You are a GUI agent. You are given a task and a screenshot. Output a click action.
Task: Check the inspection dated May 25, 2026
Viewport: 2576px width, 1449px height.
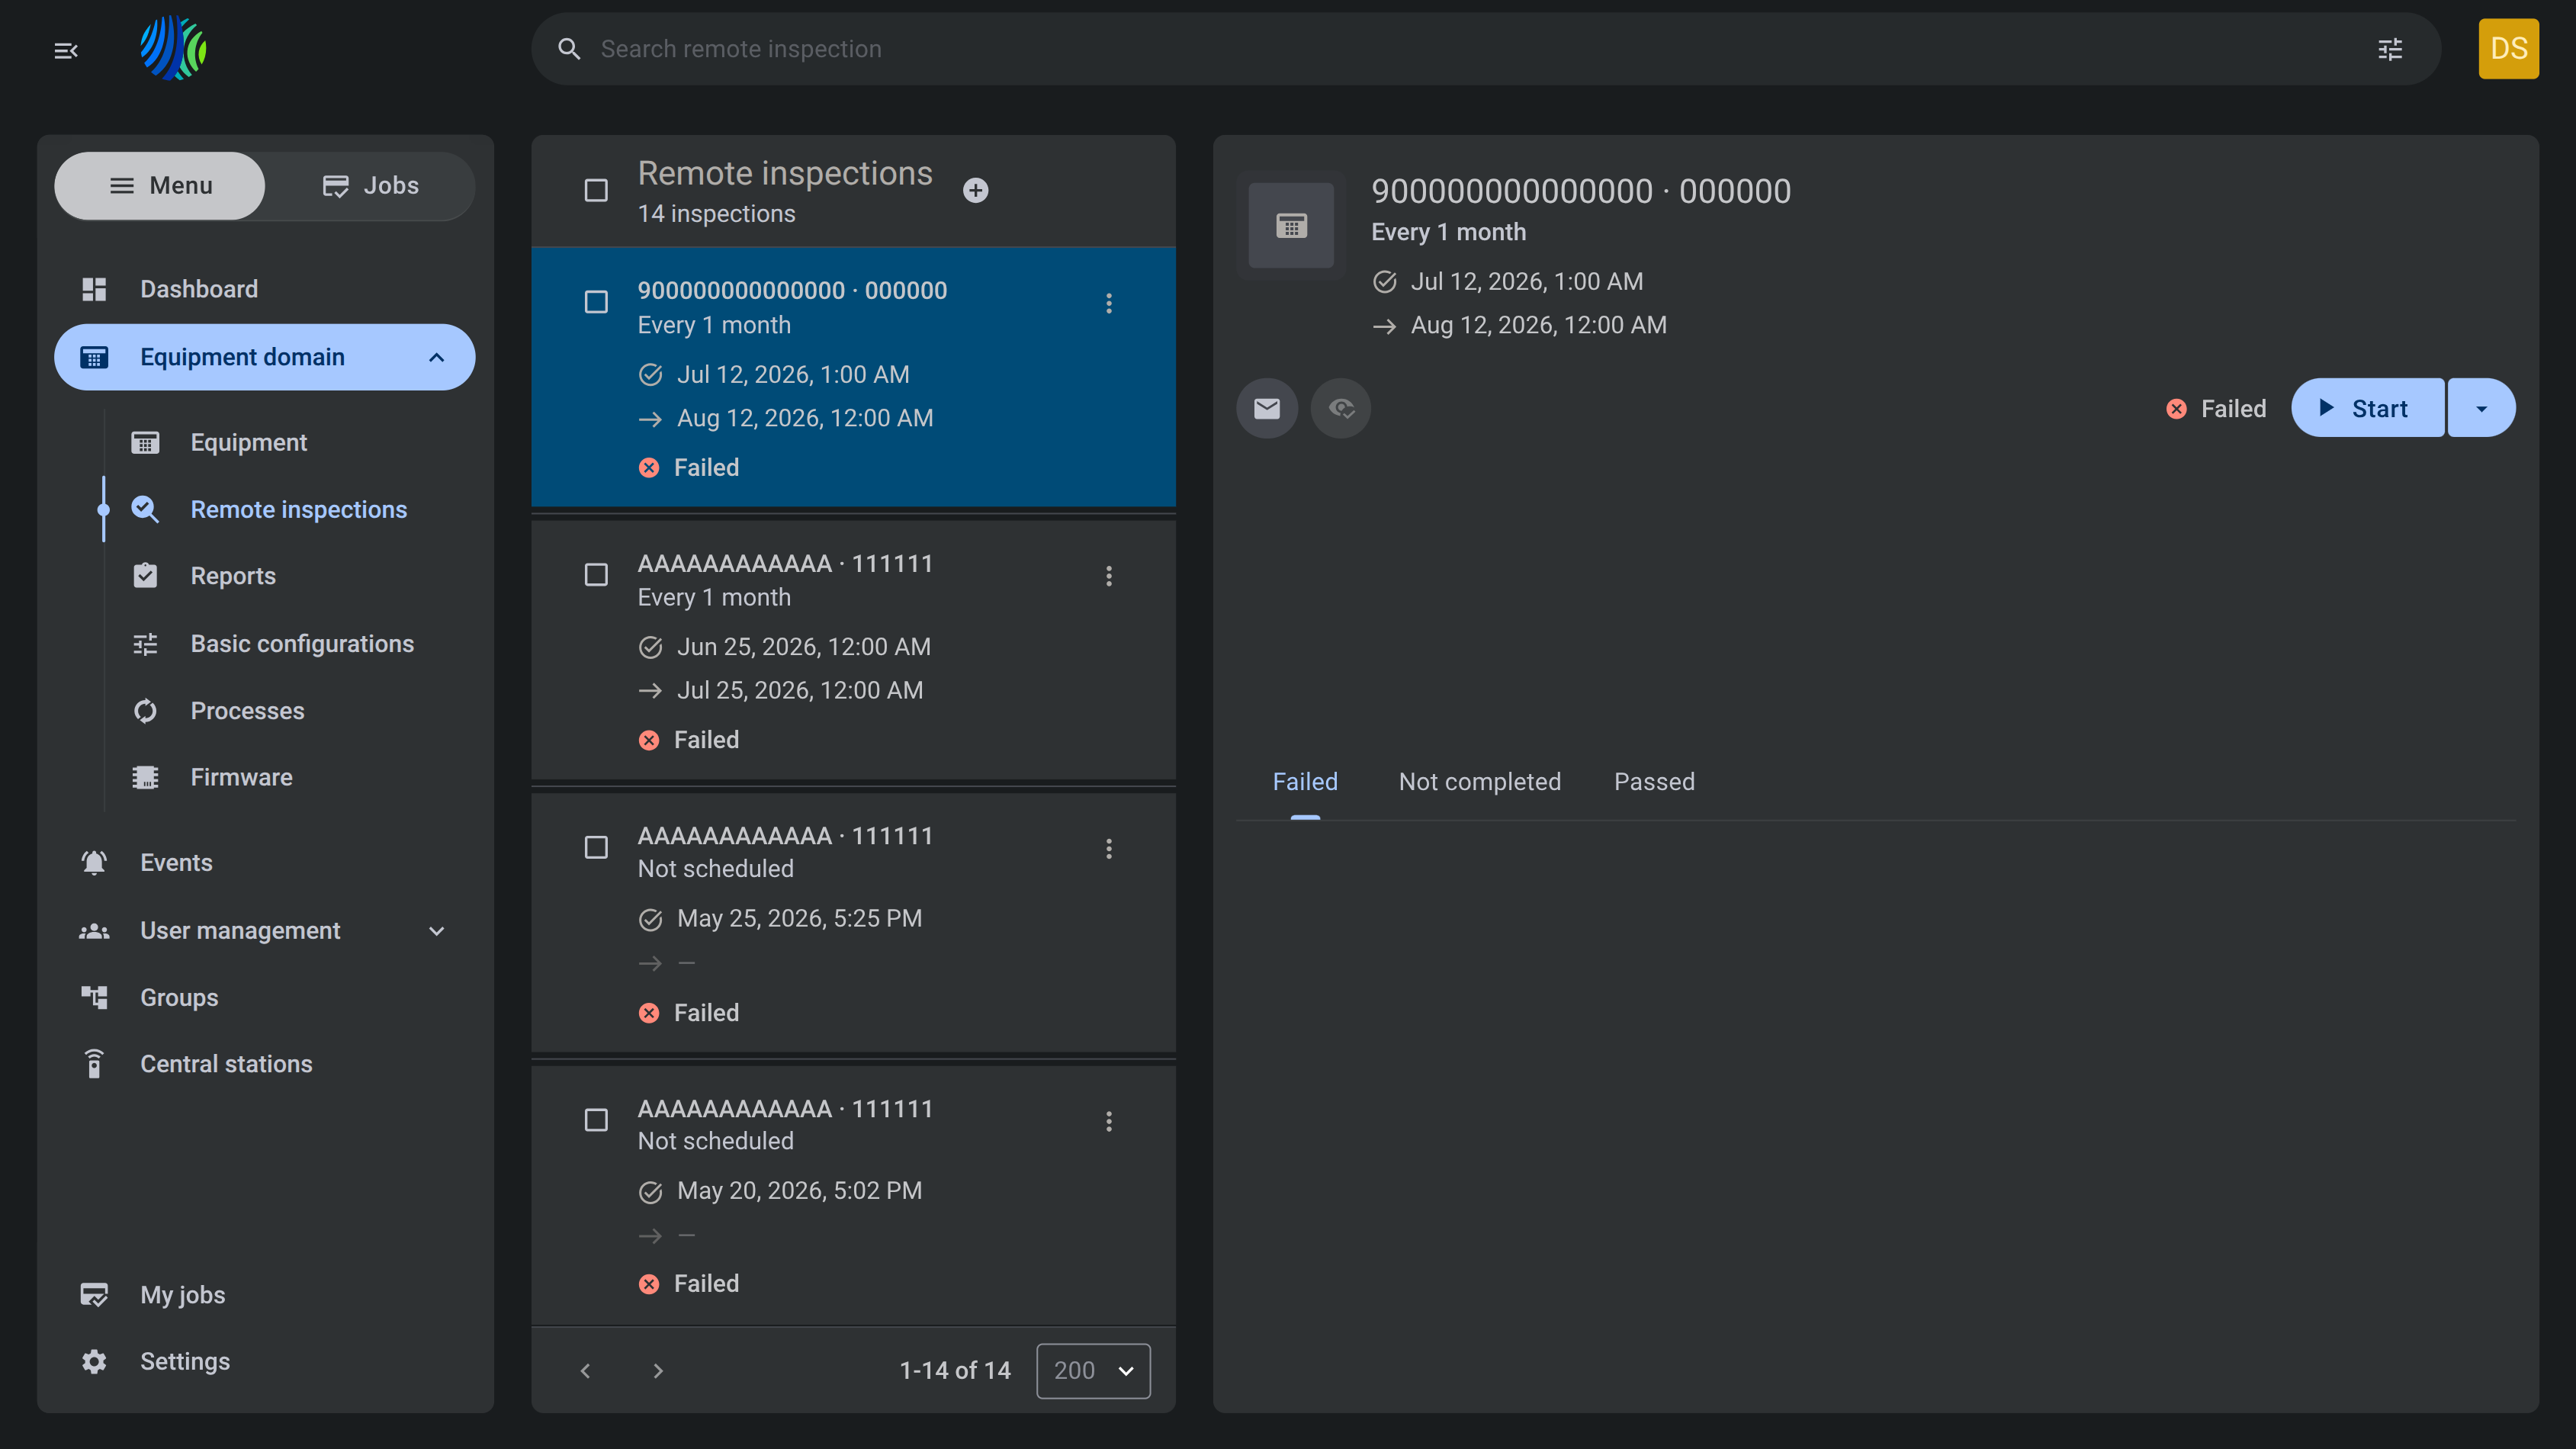tap(596, 848)
